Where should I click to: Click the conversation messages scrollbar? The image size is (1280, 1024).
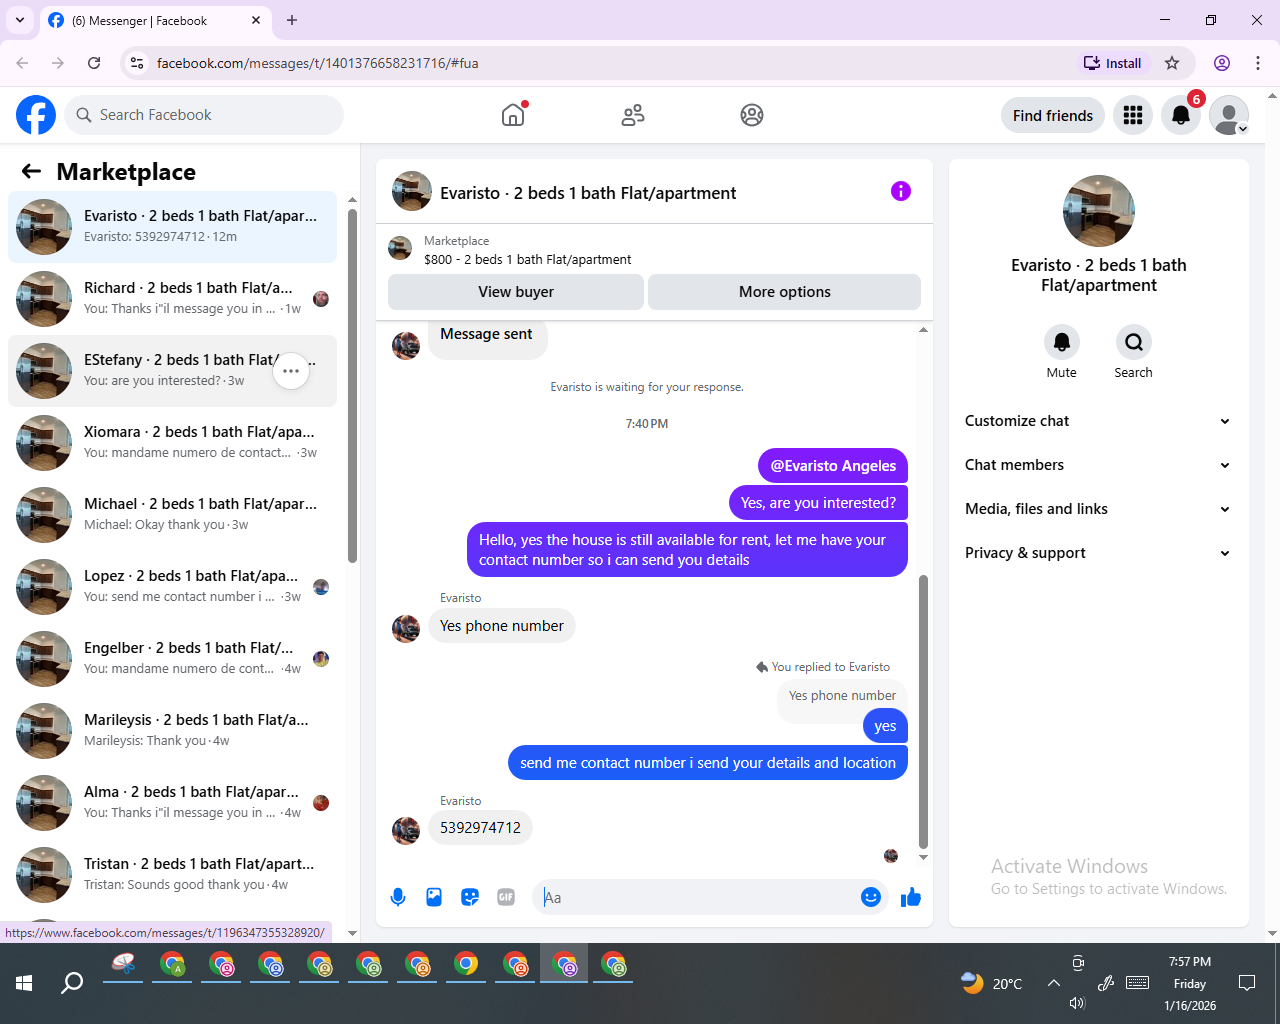(x=923, y=712)
